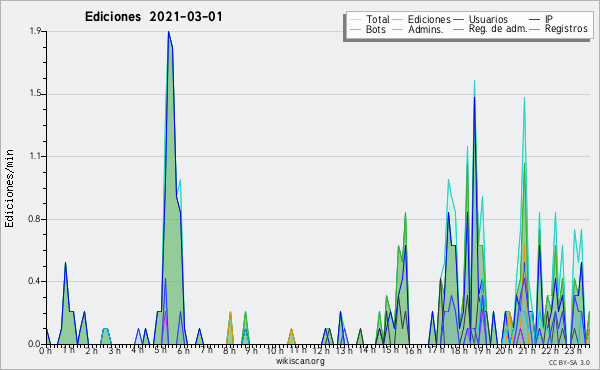Click the orange Bots legend line swatch

tap(355, 29)
